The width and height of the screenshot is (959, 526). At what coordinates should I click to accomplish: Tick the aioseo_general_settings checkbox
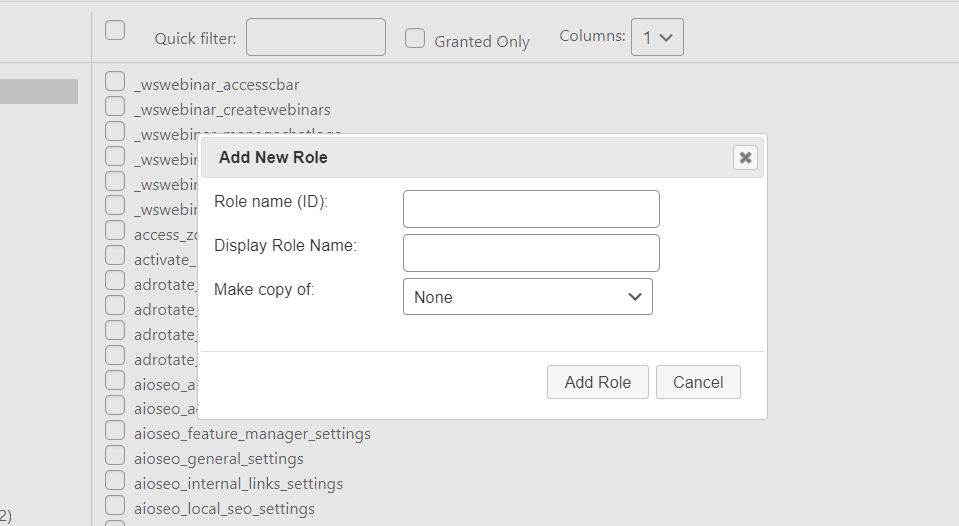pyautogui.click(x=115, y=456)
